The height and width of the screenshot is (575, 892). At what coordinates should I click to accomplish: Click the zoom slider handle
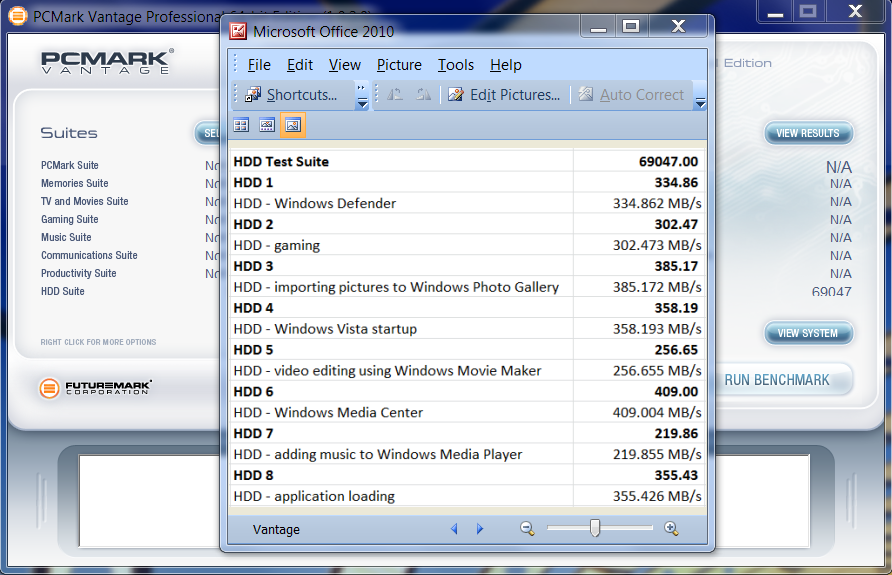click(x=595, y=528)
